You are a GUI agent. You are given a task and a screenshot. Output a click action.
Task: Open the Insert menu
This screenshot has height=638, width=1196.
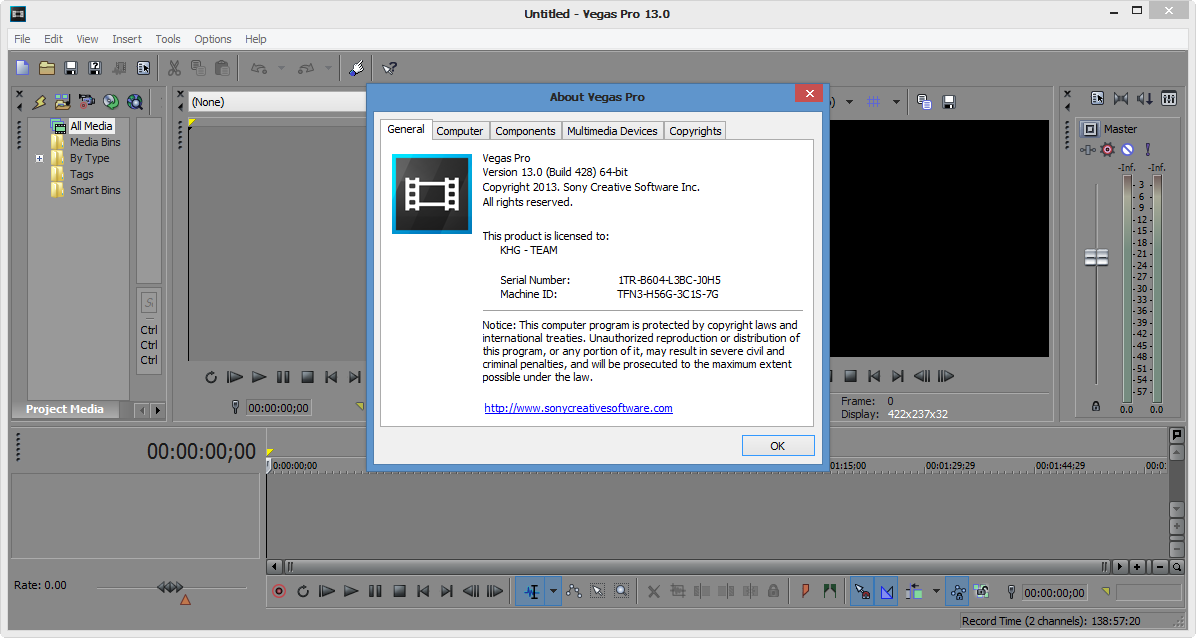pos(127,39)
